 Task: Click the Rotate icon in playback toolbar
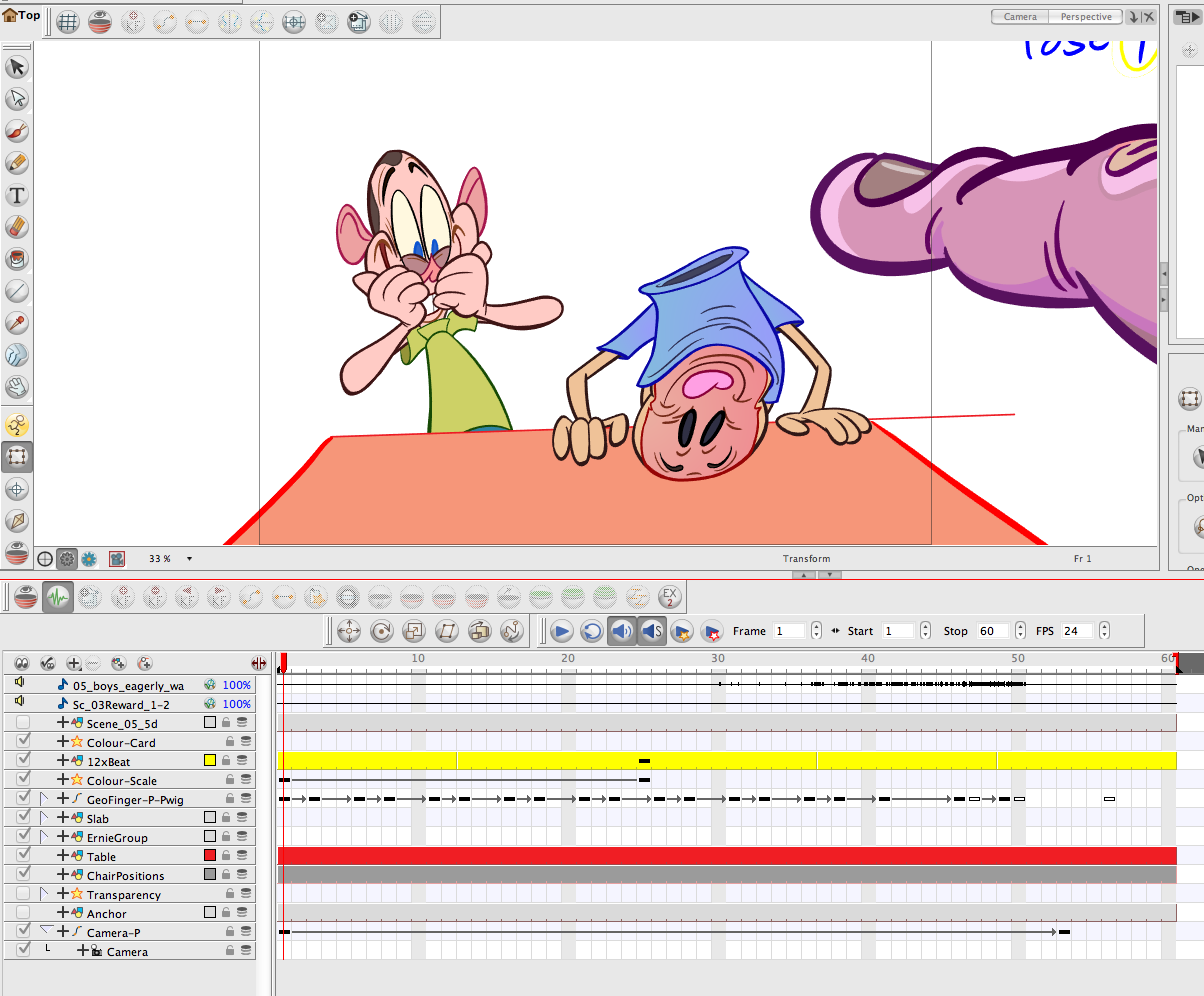point(381,631)
